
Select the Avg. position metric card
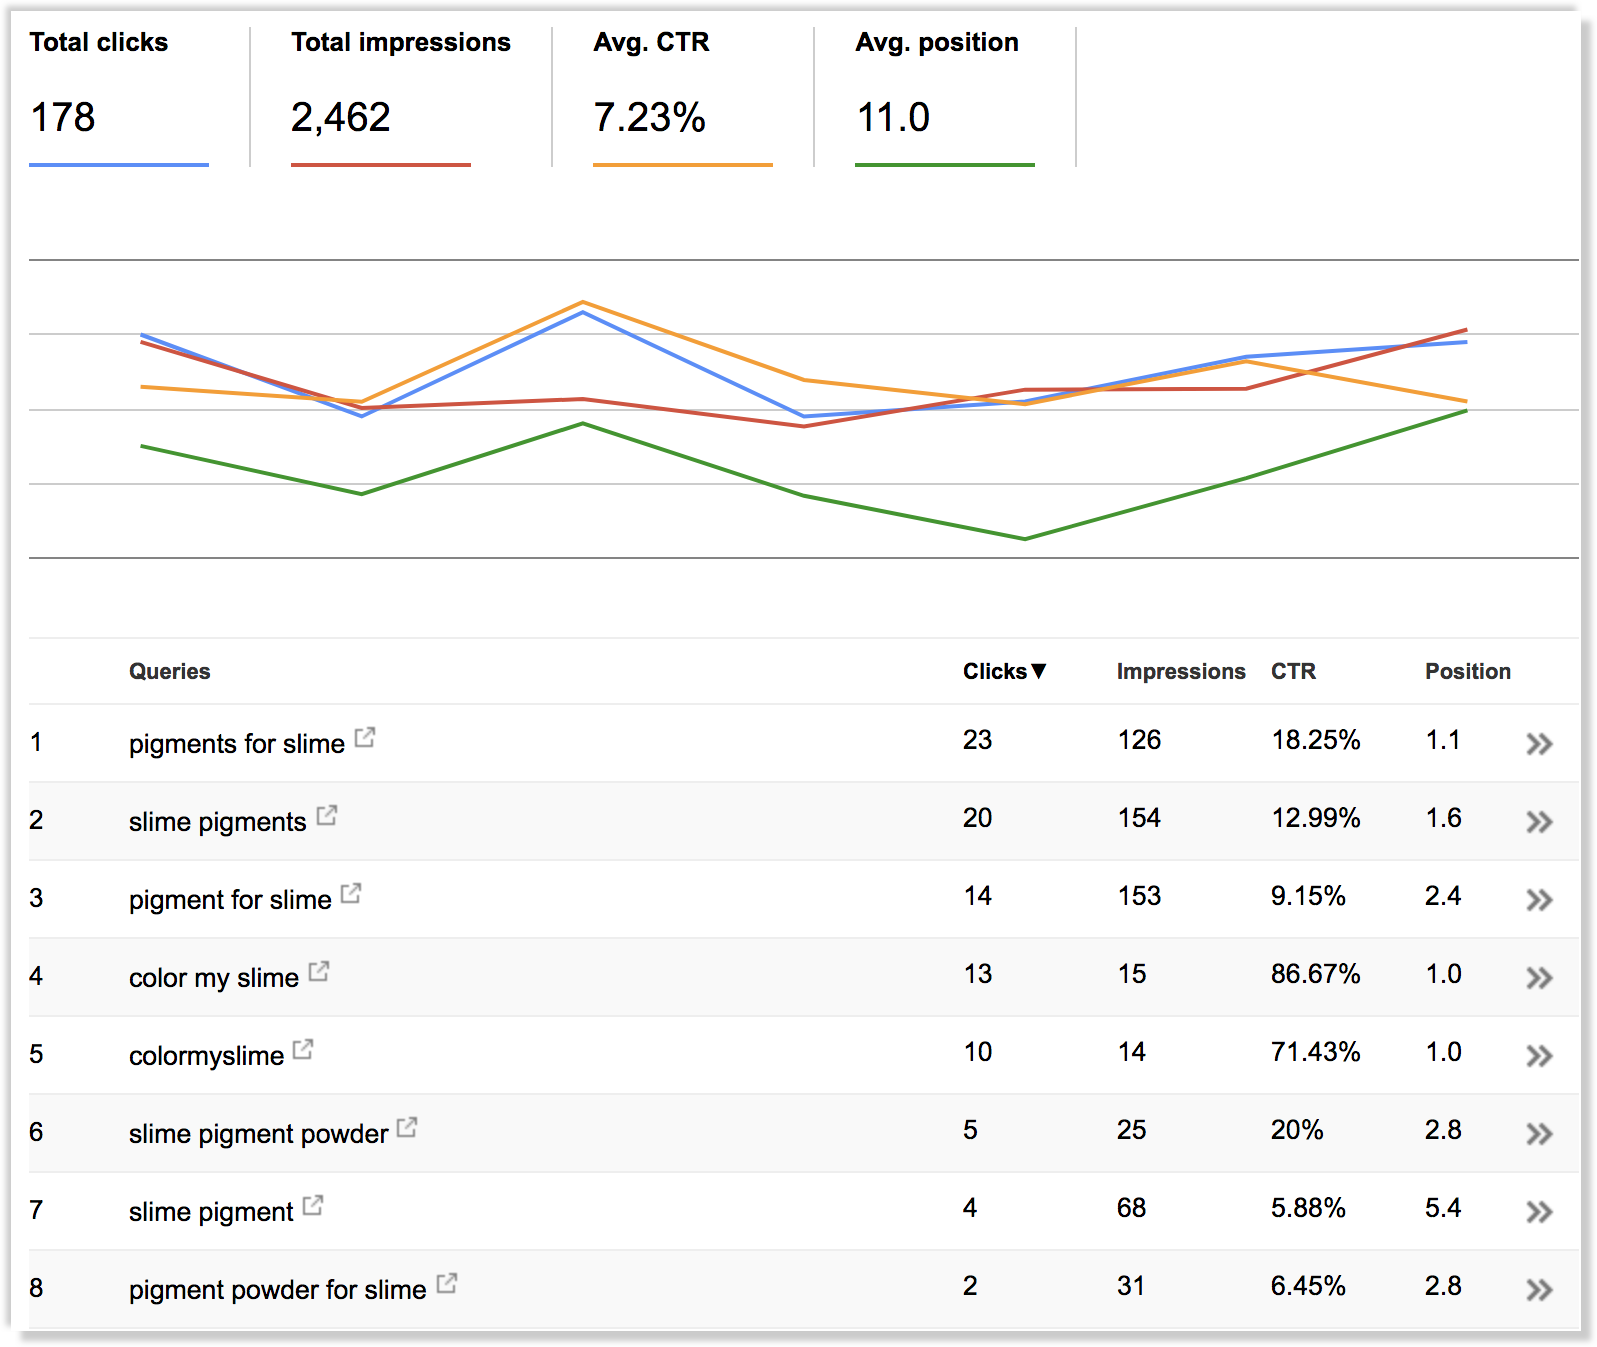point(945,96)
